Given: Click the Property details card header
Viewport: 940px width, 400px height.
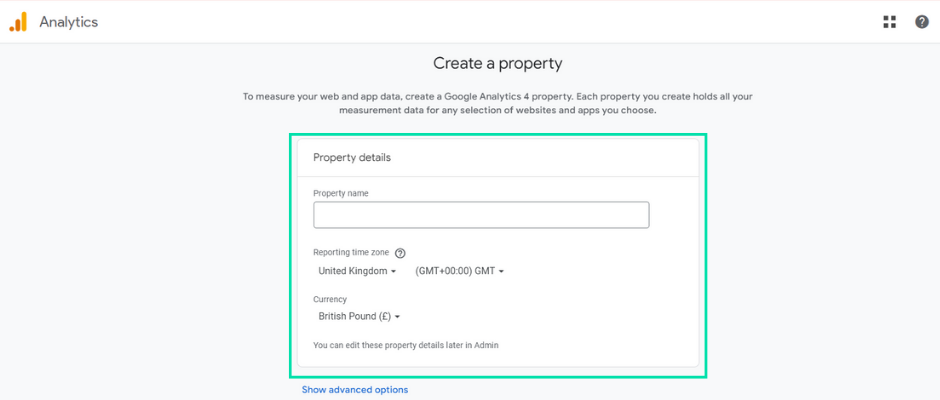Looking at the screenshot, I should (498, 158).
